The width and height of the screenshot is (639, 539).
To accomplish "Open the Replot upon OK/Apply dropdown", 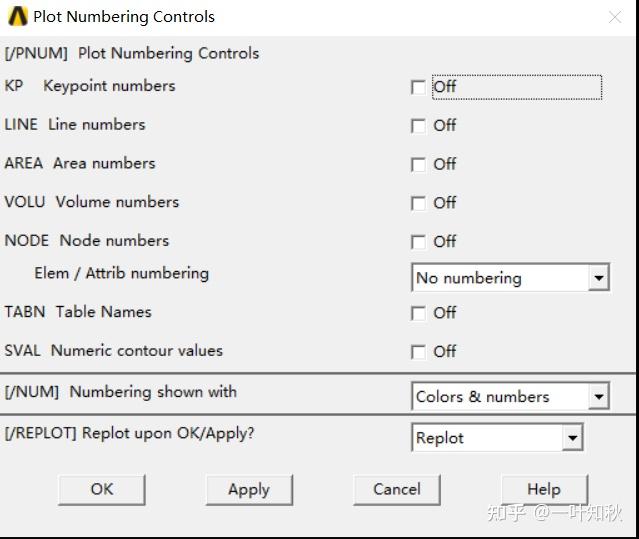I will click(497, 438).
